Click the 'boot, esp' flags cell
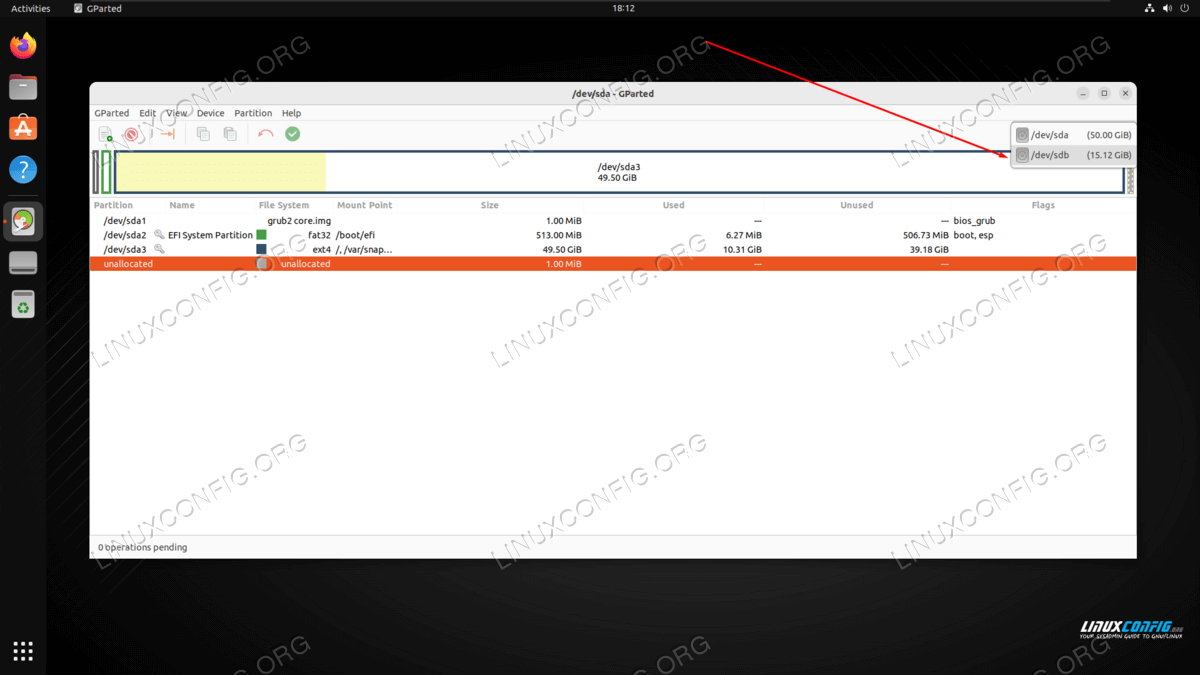This screenshot has height=675, width=1200. (x=973, y=235)
